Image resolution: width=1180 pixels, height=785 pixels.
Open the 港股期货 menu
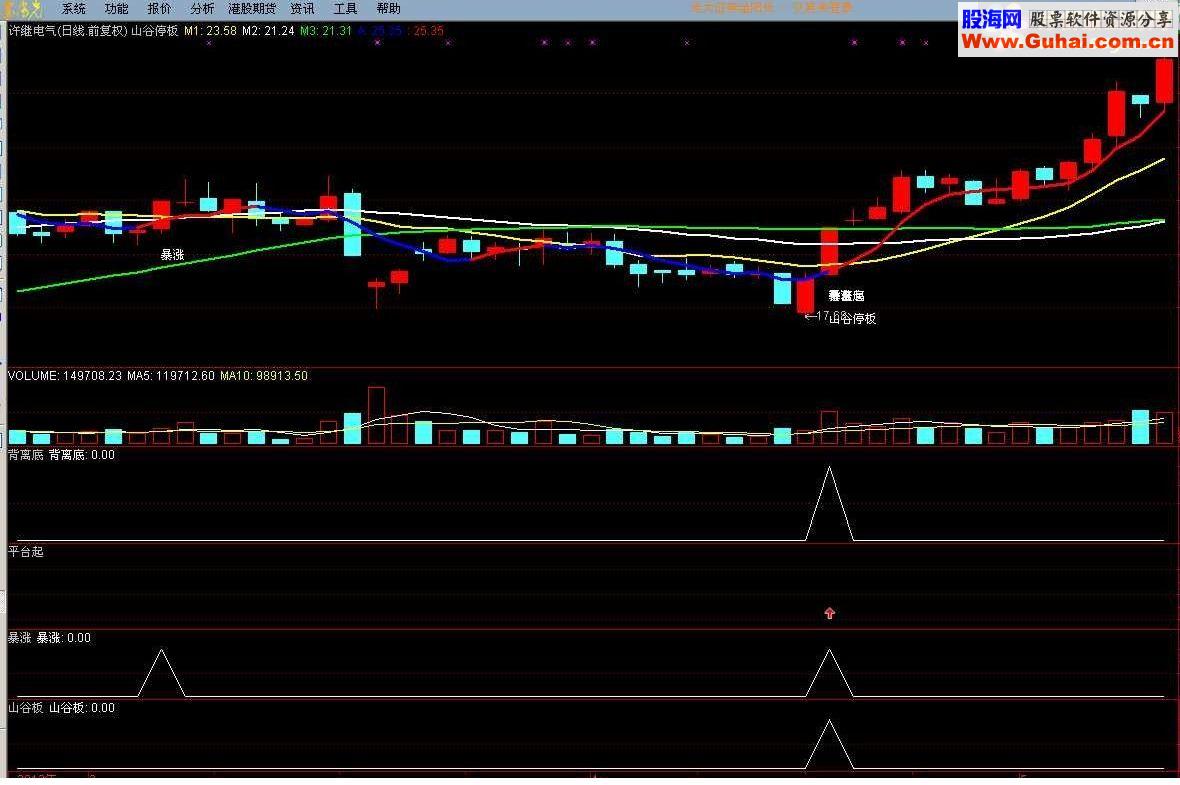pos(252,9)
